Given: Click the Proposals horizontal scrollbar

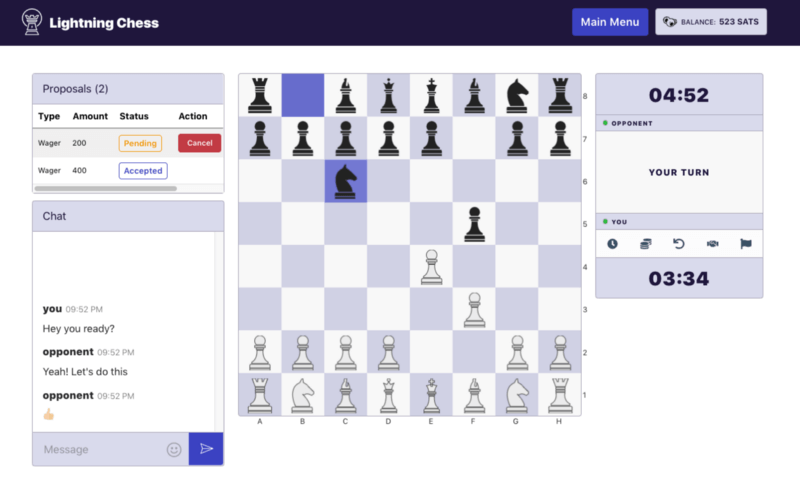Looking at the screenshot, I should 106,188.
